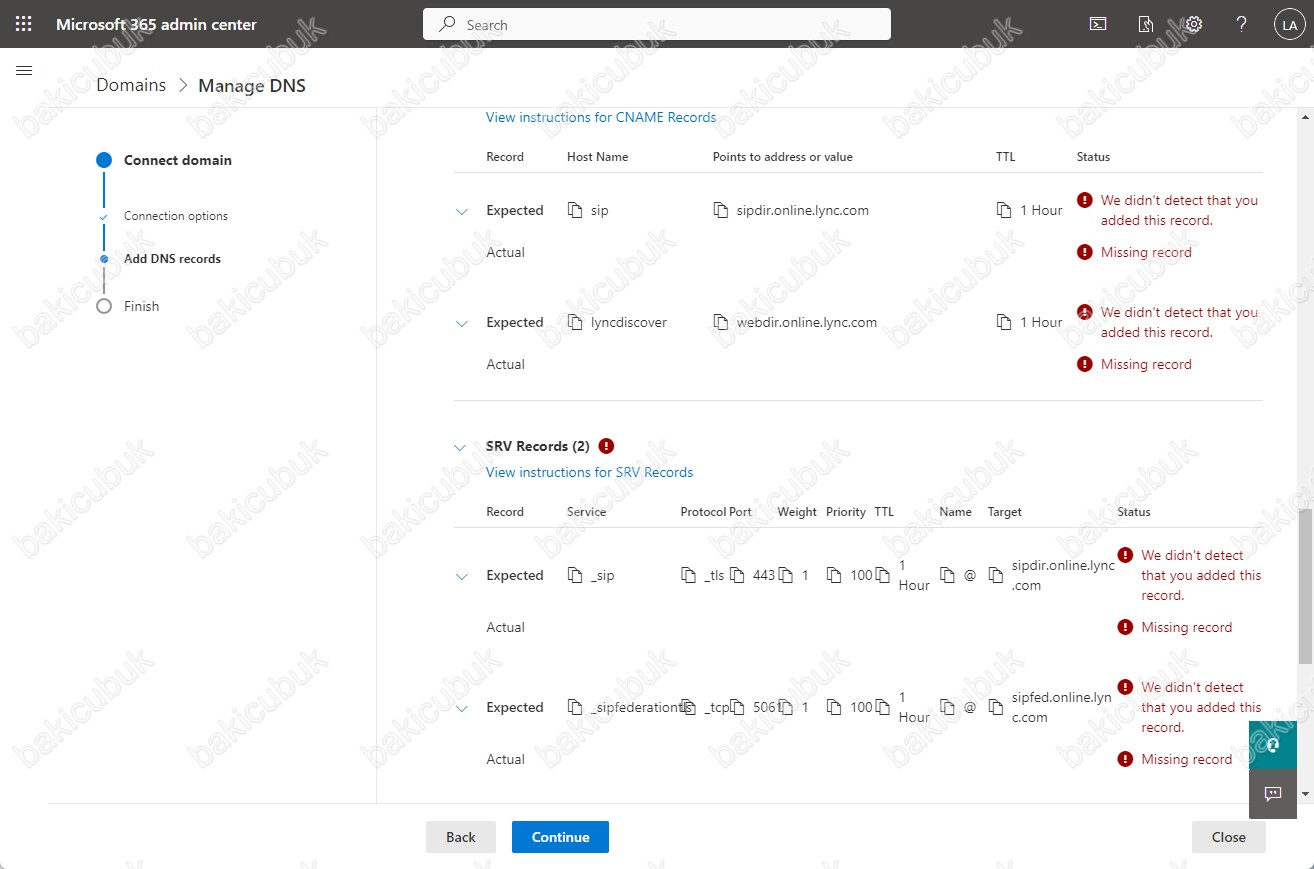Open View instructions for CNAME Records
Image resolution: width=1314 pixels, height=869 pixels.
601,117
